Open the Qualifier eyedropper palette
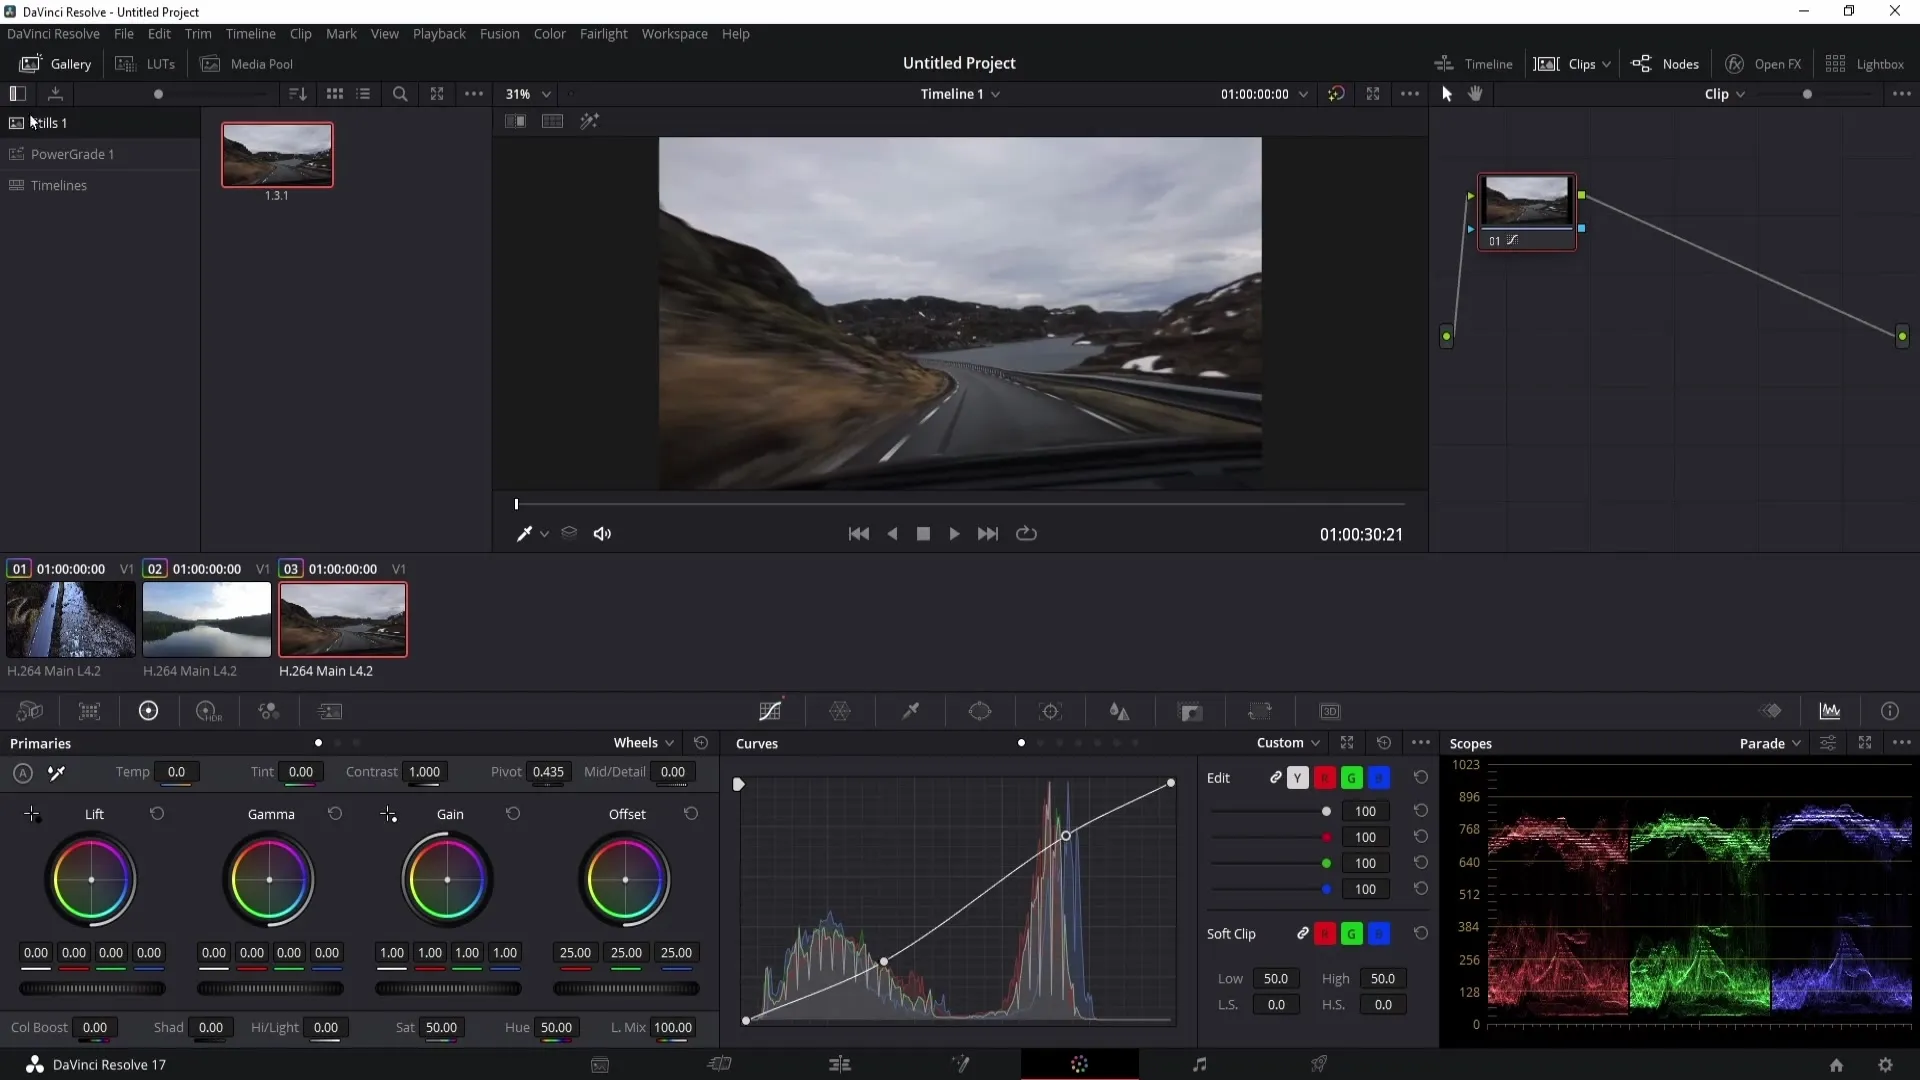Viewport: 1920px width, 1080px height. tap(911, 711)
